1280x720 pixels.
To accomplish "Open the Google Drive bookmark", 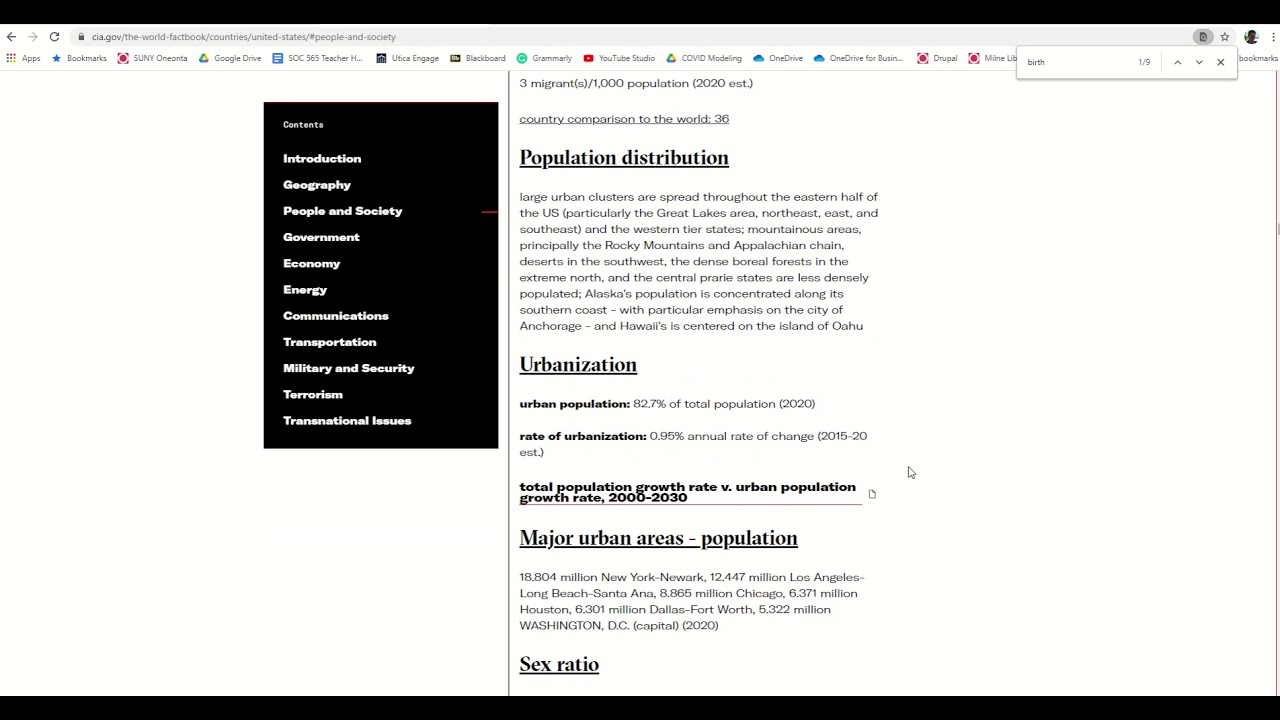I will point(229,58).
